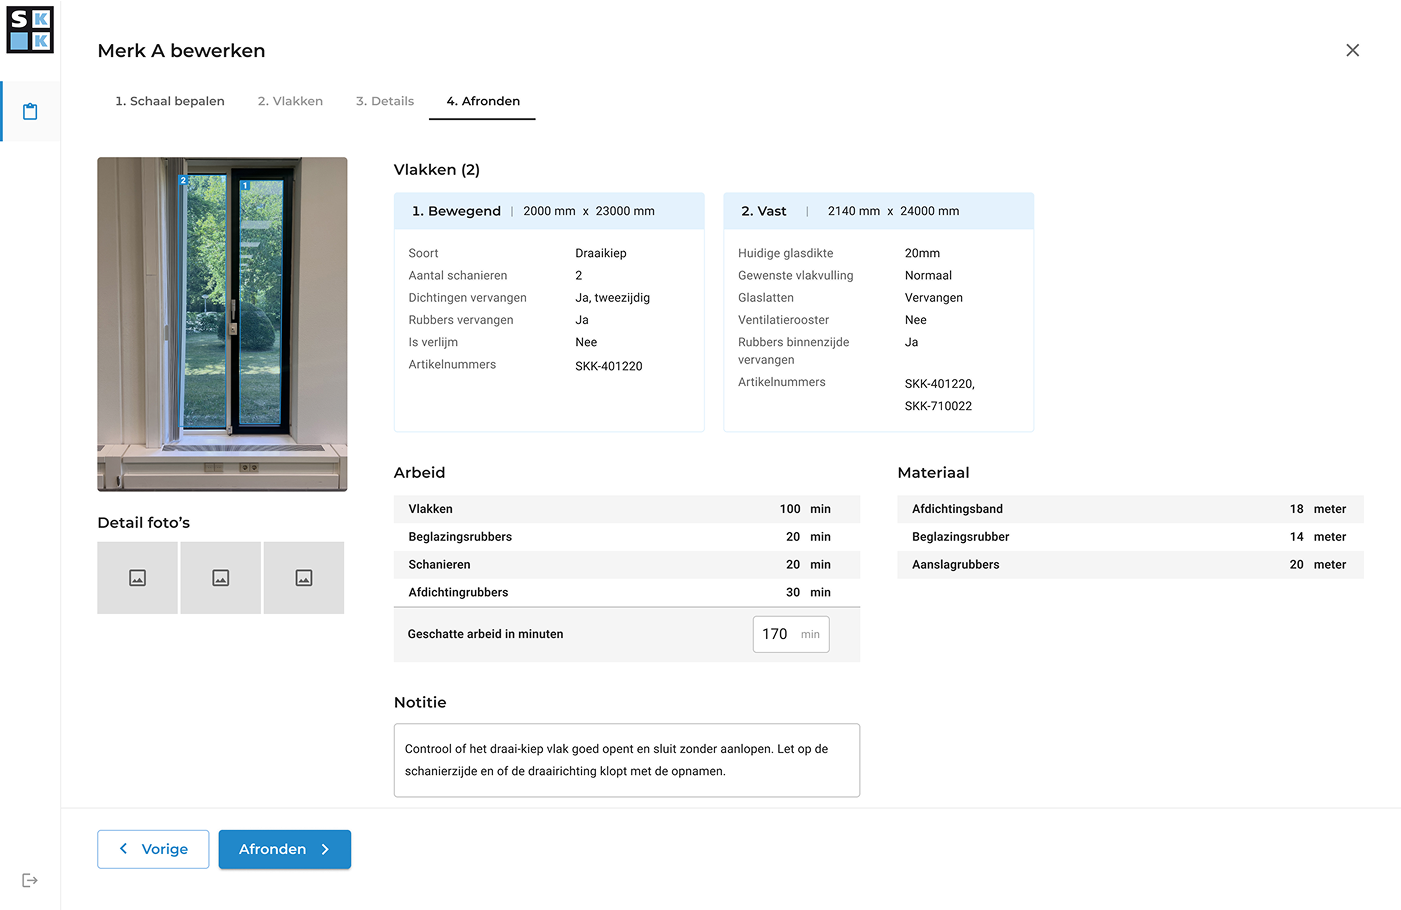The width and height of the screenshot is (1401, 910).
Task: Click into the Notitie text box
Action: tap(627, 760)
